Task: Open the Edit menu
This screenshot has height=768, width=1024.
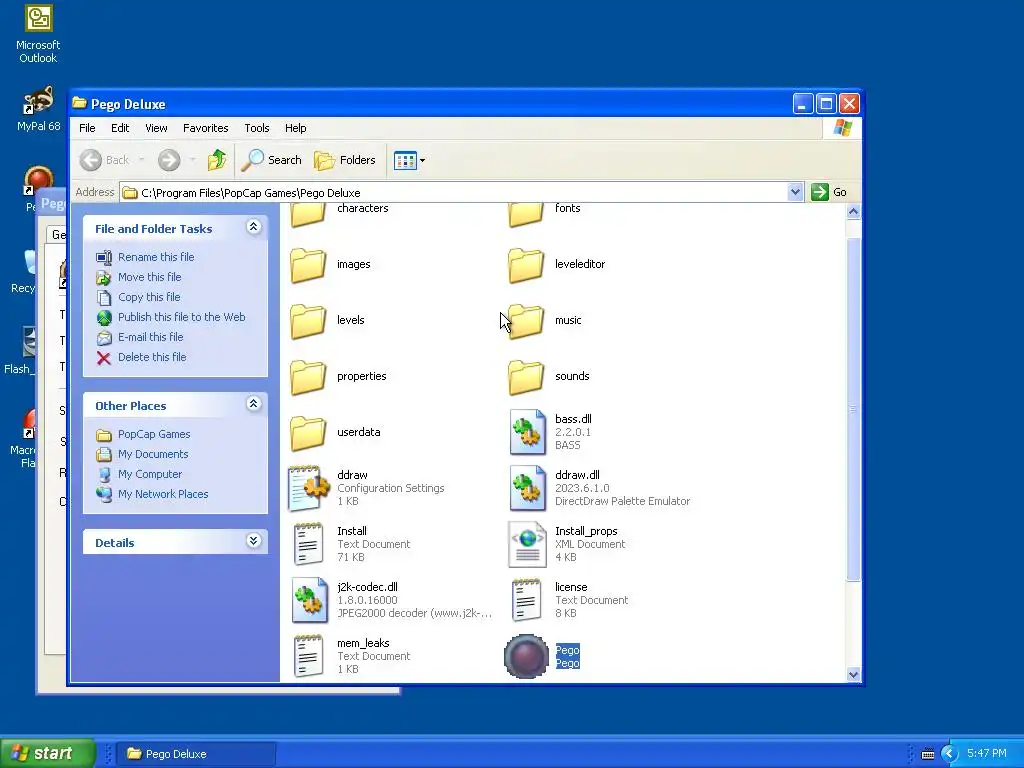Action: click(120, 128)
